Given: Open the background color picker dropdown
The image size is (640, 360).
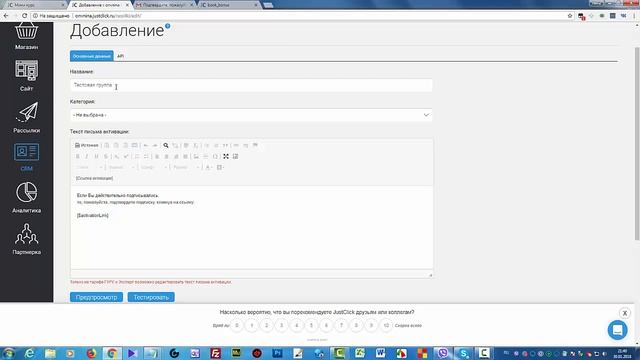Looking at the screenshot, I should click(220, 167).
